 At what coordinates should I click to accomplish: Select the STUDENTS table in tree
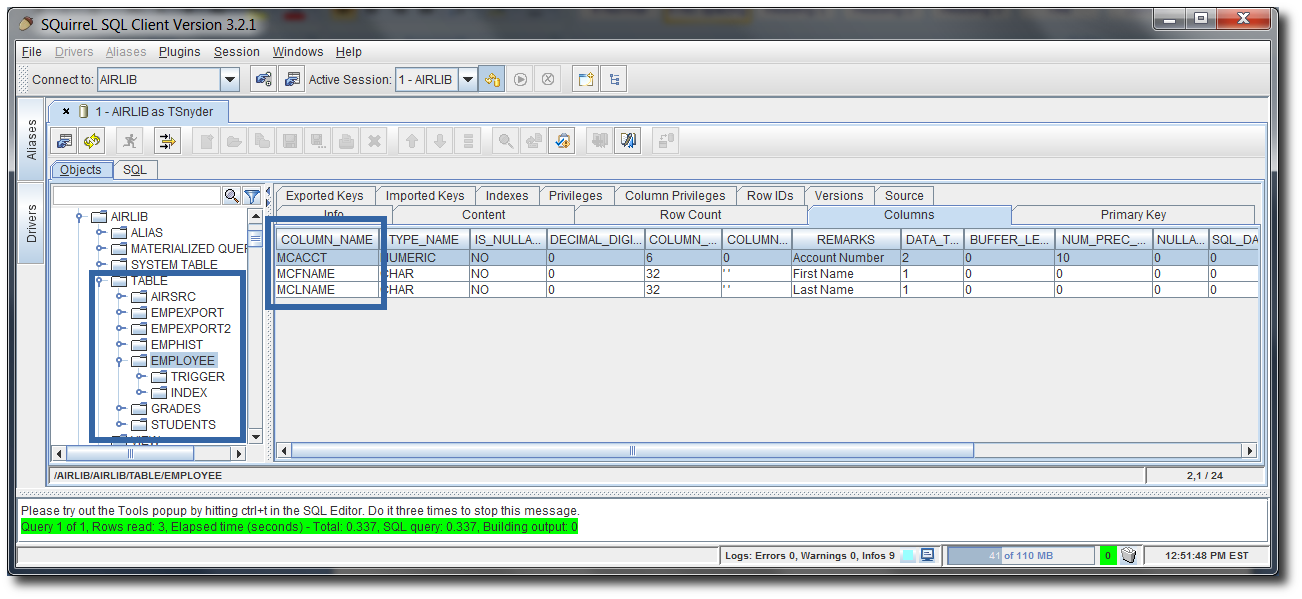[x=183, y=425]
